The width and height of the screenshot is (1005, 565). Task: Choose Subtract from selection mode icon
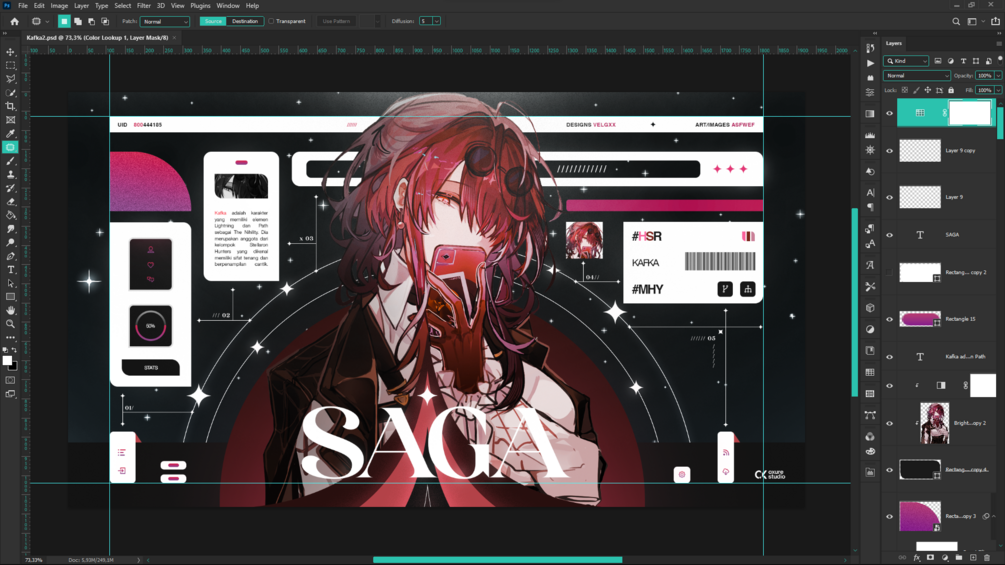91,21
